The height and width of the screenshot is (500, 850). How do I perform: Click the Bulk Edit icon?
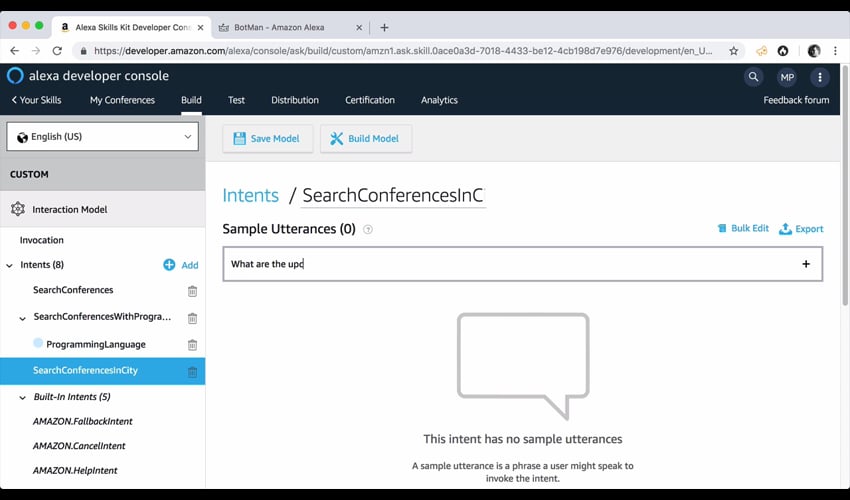(x=722, y=228)
